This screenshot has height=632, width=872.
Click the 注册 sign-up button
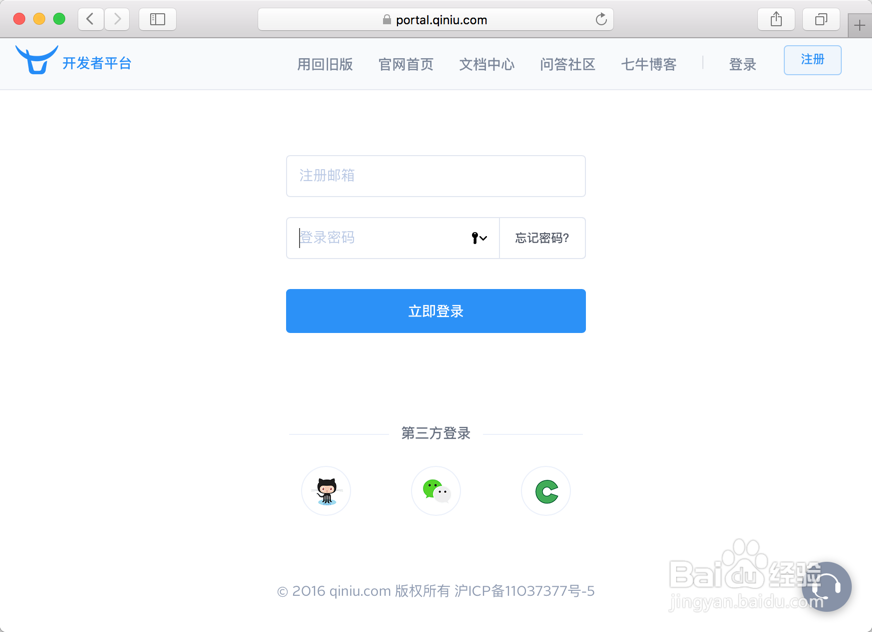point(812,60)
